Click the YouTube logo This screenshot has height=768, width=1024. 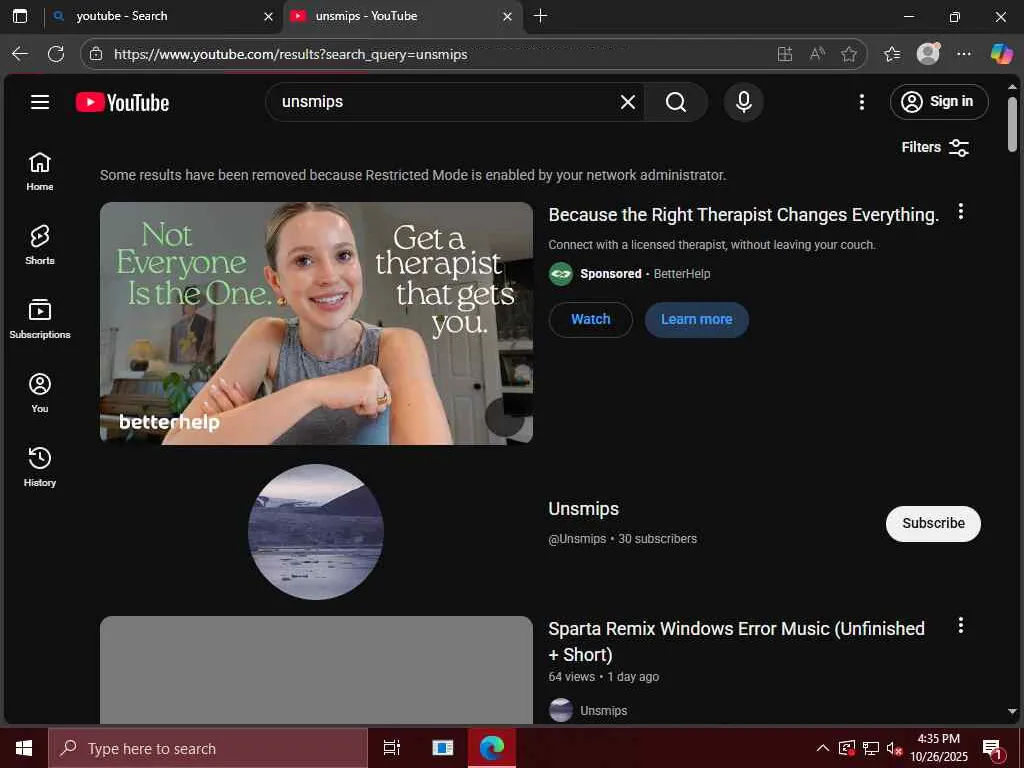click(x=122, y=103)
